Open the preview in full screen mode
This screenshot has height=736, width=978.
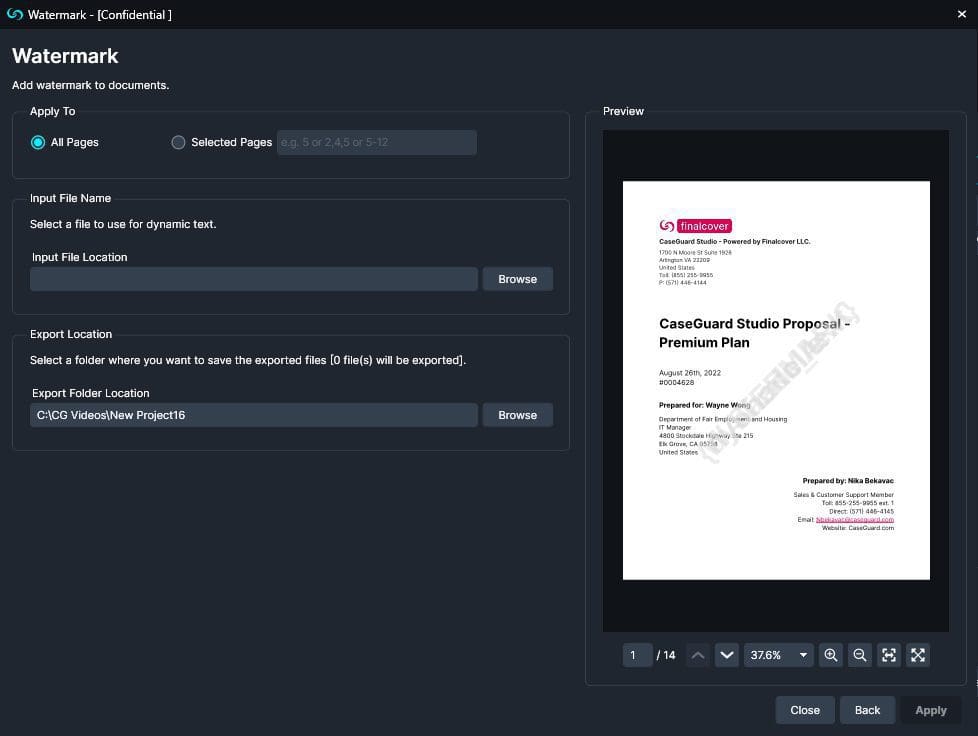(918, 655)
